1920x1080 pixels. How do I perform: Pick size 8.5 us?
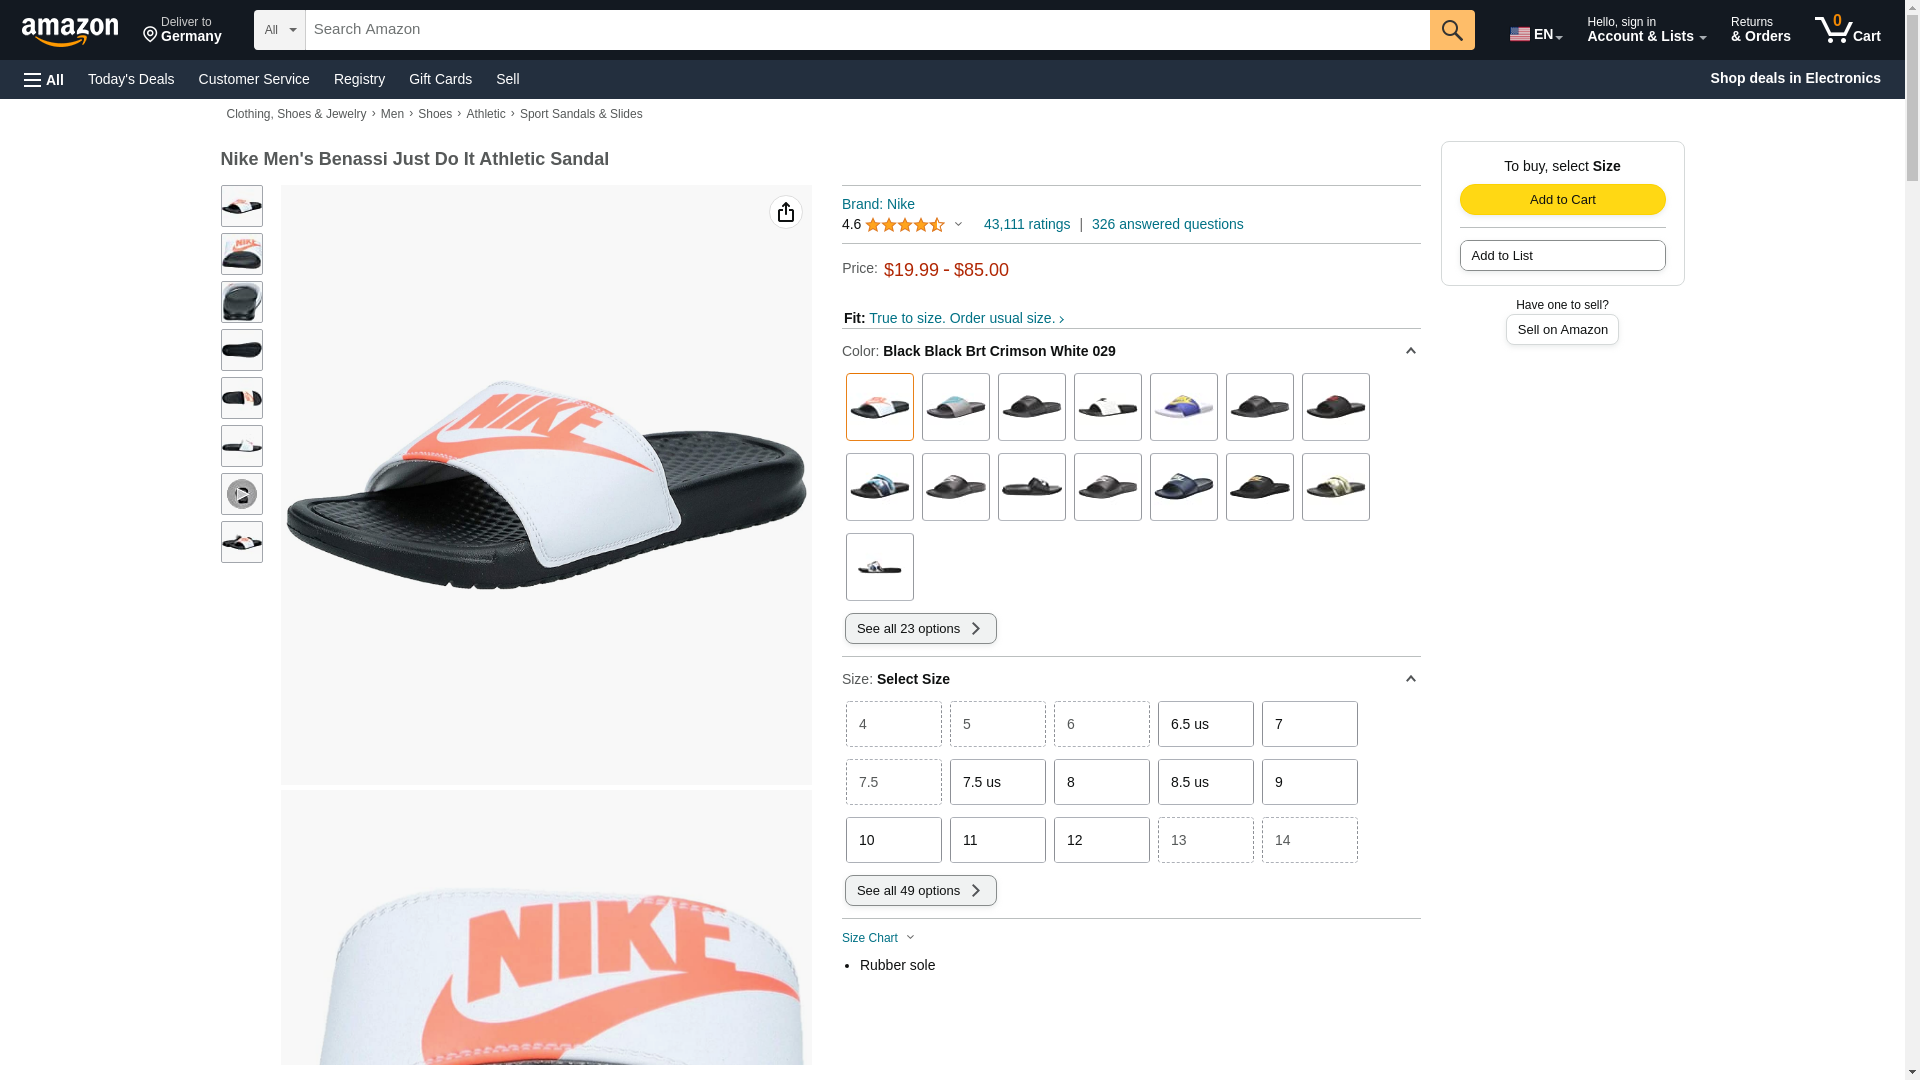[x=1205, y=782]
